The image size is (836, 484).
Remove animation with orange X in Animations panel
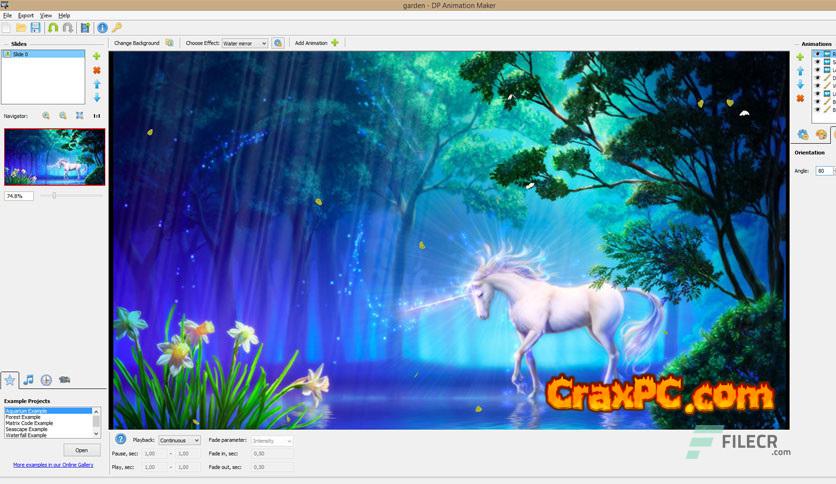point(800,98)
